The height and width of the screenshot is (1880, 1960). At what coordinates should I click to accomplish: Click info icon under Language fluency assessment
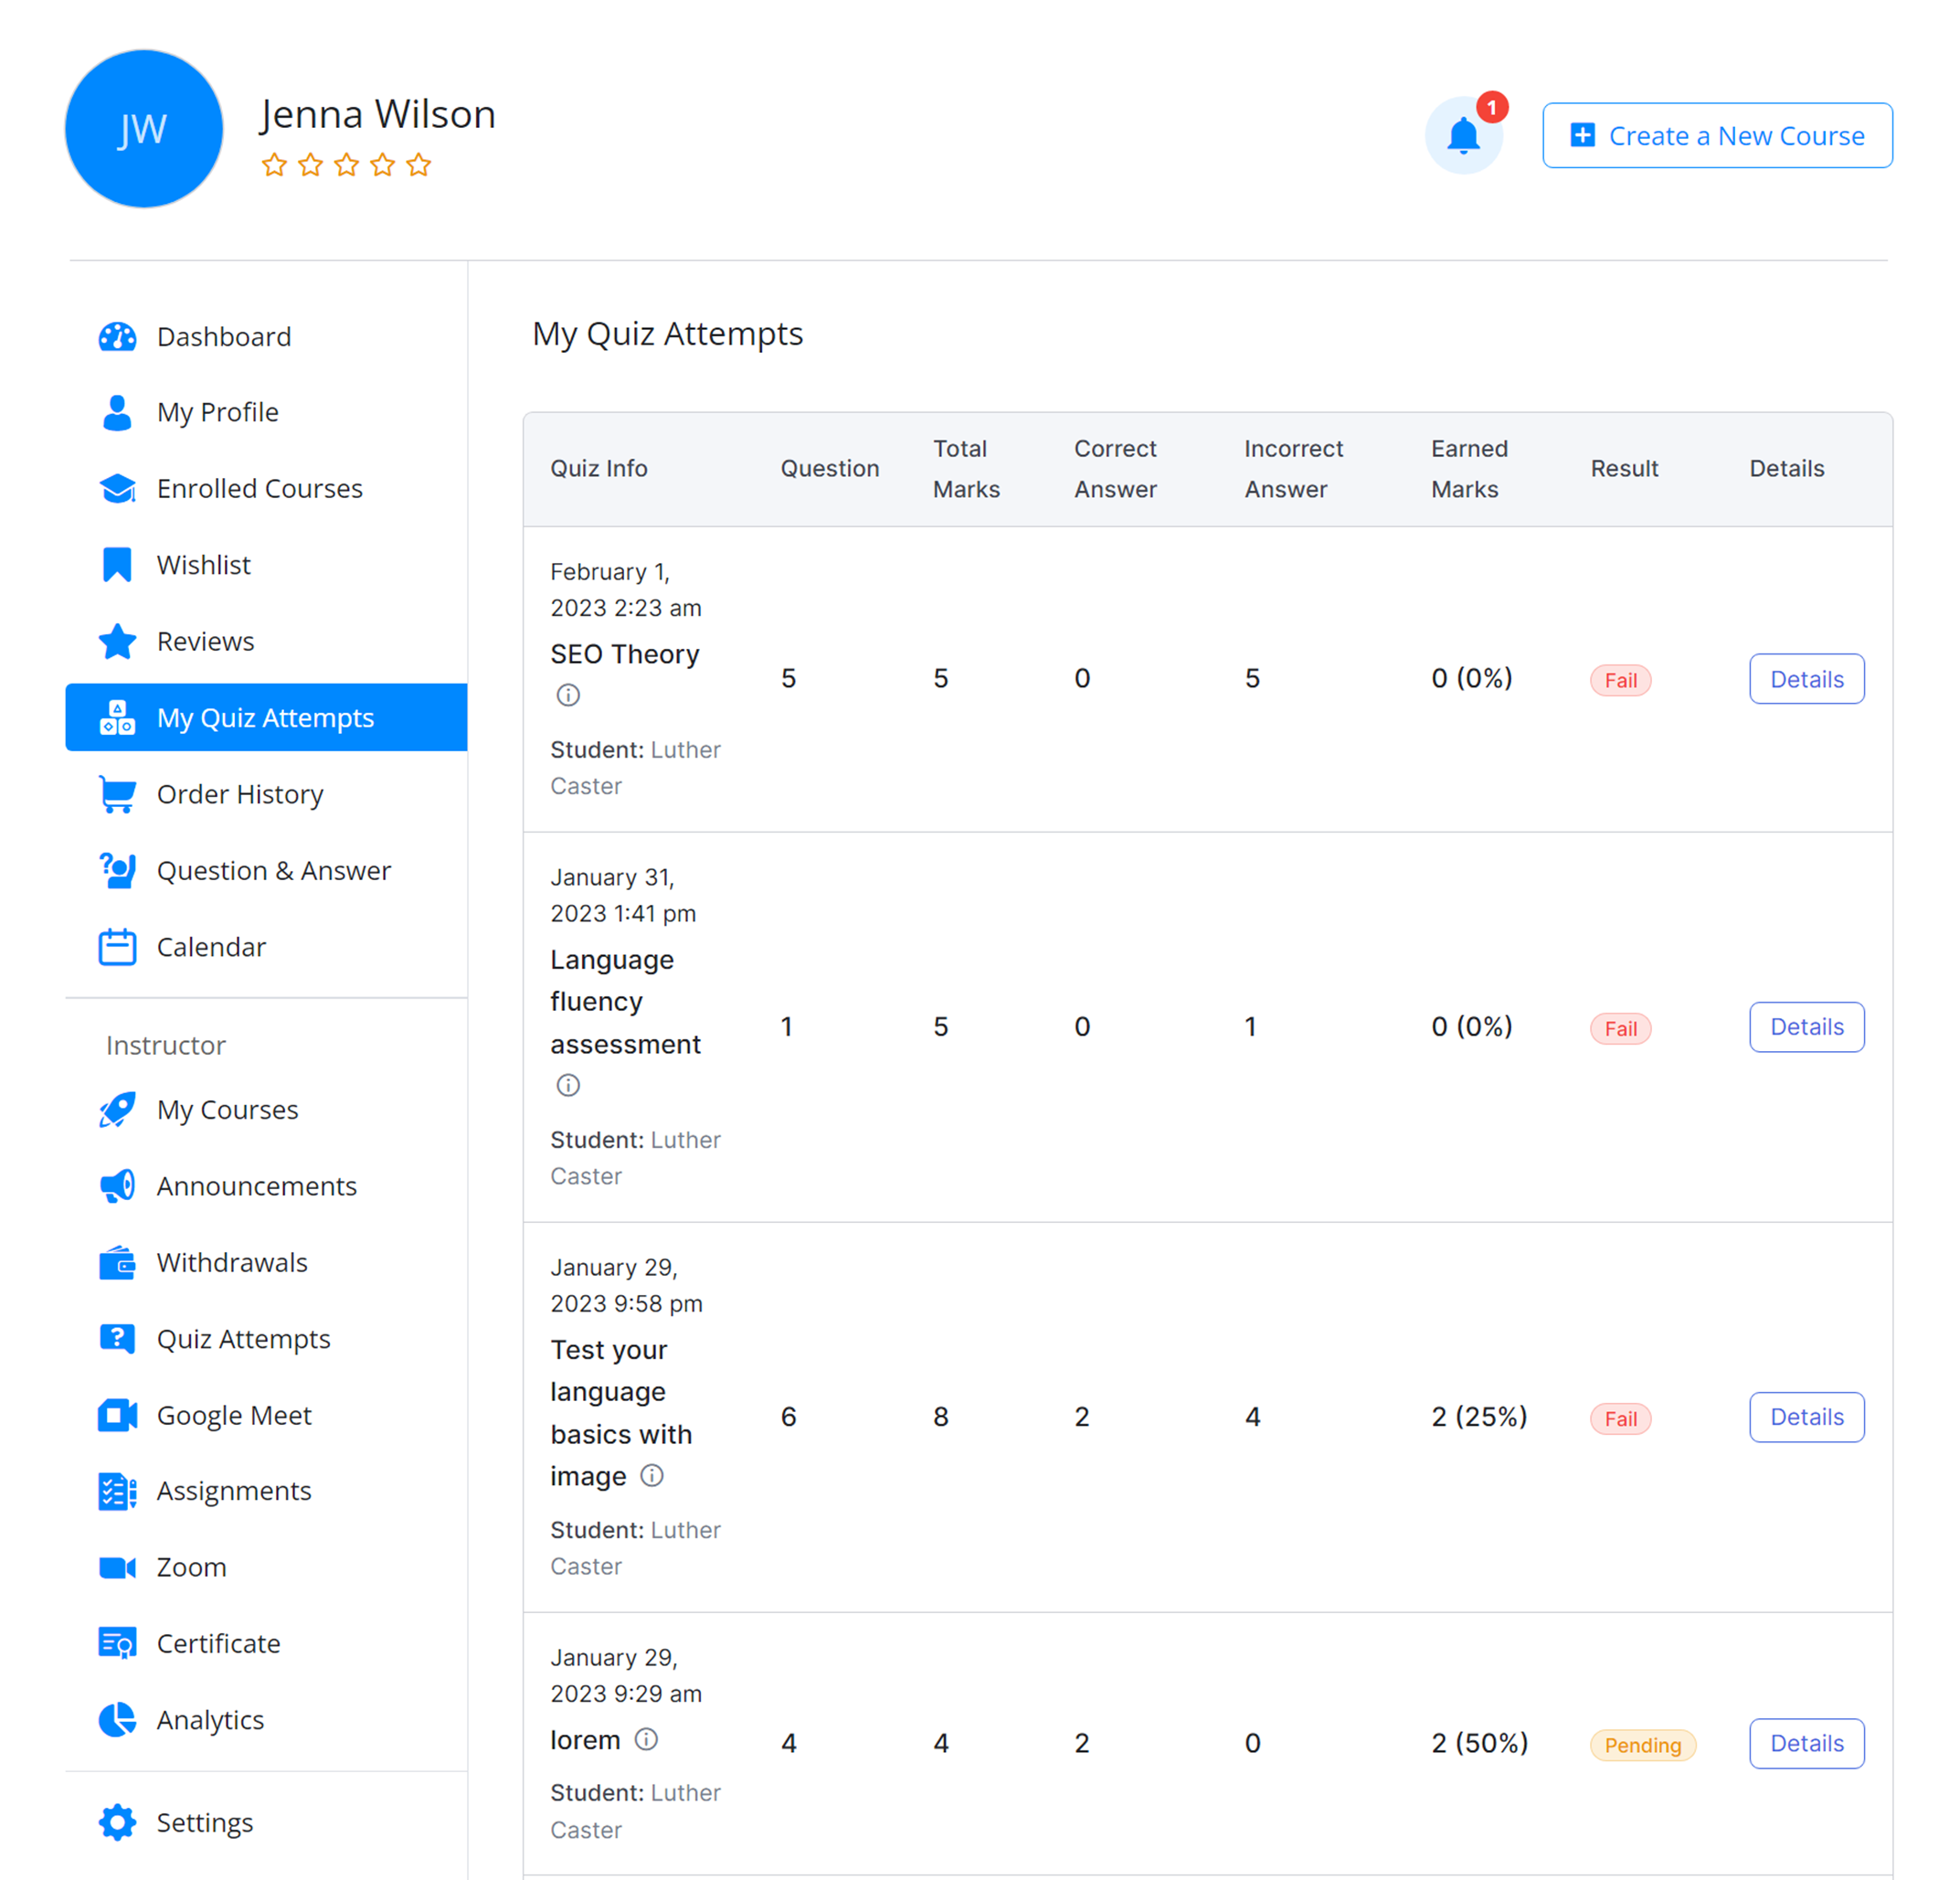[x=568, y=1085]
